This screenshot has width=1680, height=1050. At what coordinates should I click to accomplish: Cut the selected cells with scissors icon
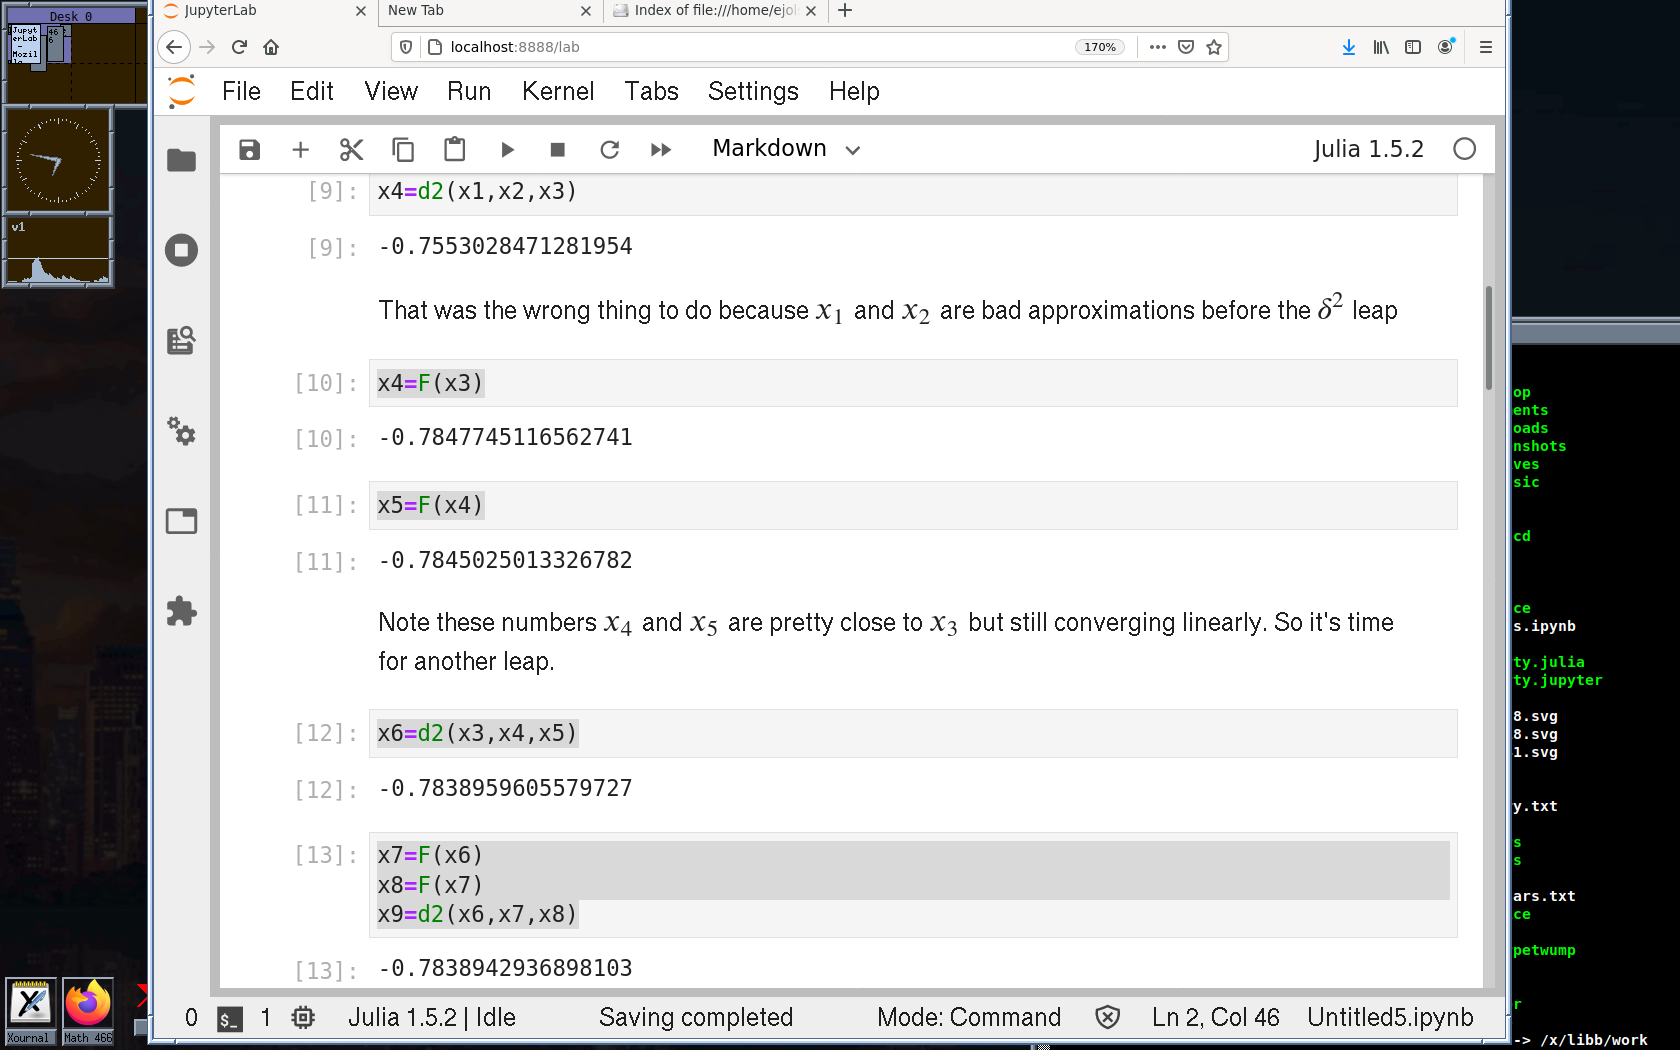351,150
